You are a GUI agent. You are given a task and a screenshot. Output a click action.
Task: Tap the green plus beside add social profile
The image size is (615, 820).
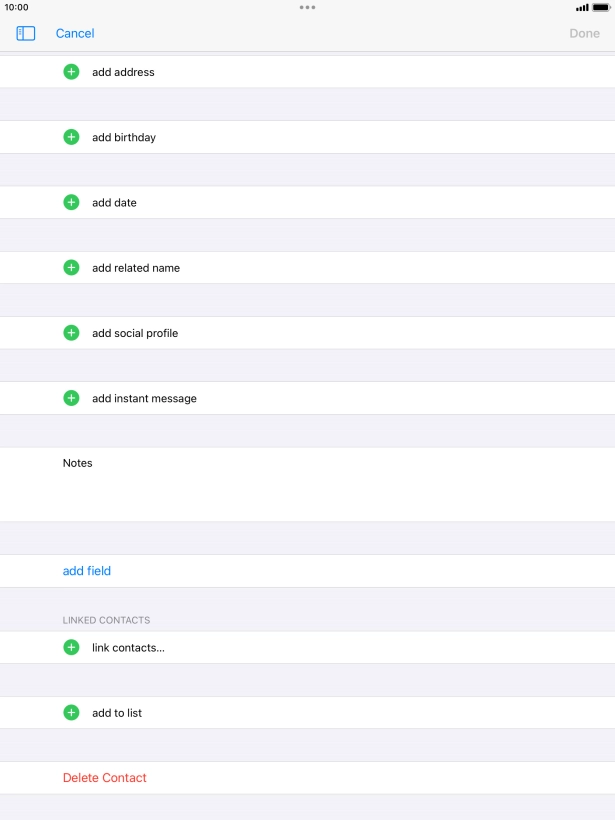tap(71, 332)
